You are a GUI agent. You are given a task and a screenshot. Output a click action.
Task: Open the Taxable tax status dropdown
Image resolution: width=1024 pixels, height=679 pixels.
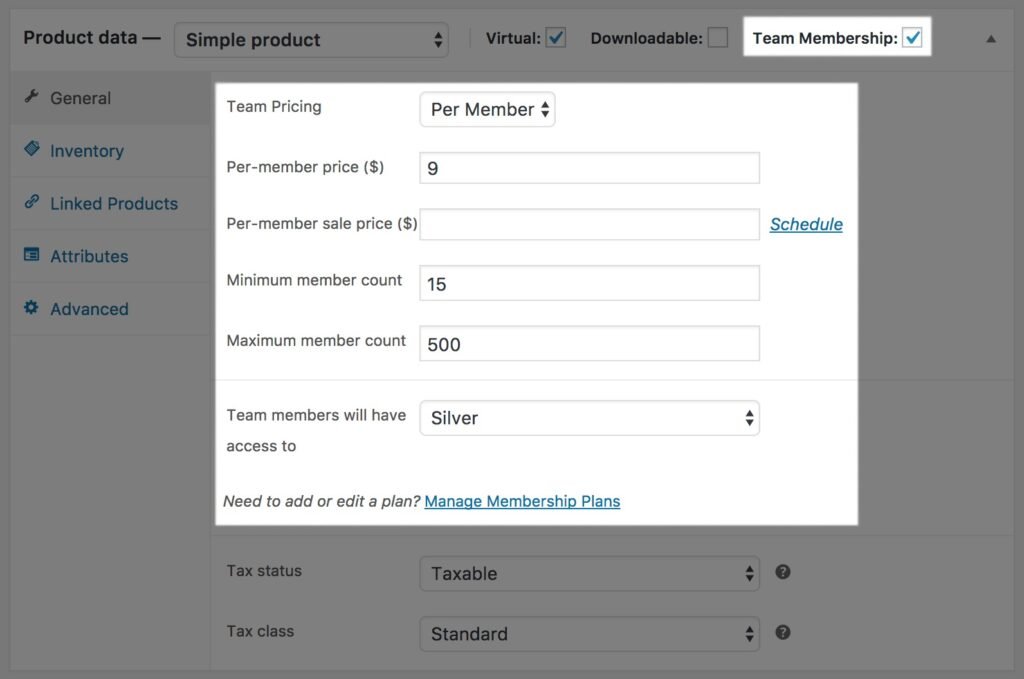[x=589, y=573]
